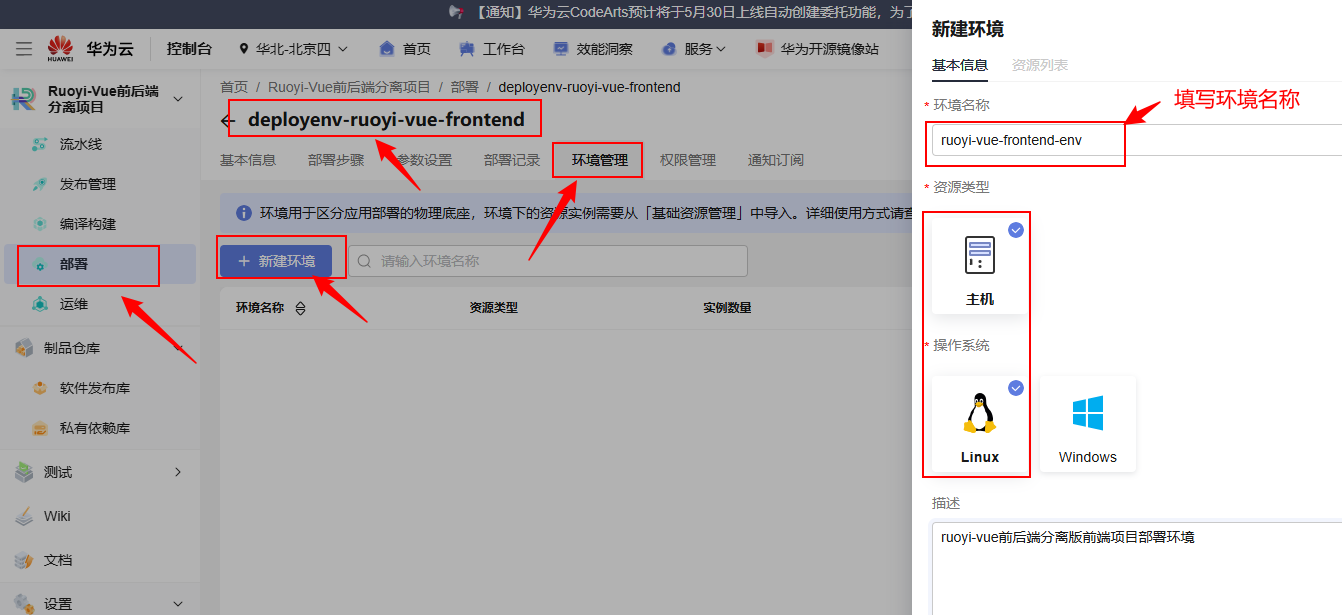Select the Windows operating system card
This screenshot has height=615, width=1342.
click(1088, 424)
